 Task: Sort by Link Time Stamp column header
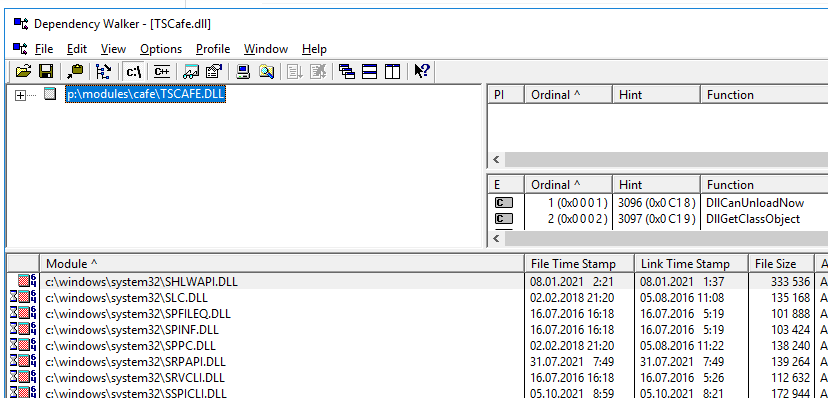point(691,263)
